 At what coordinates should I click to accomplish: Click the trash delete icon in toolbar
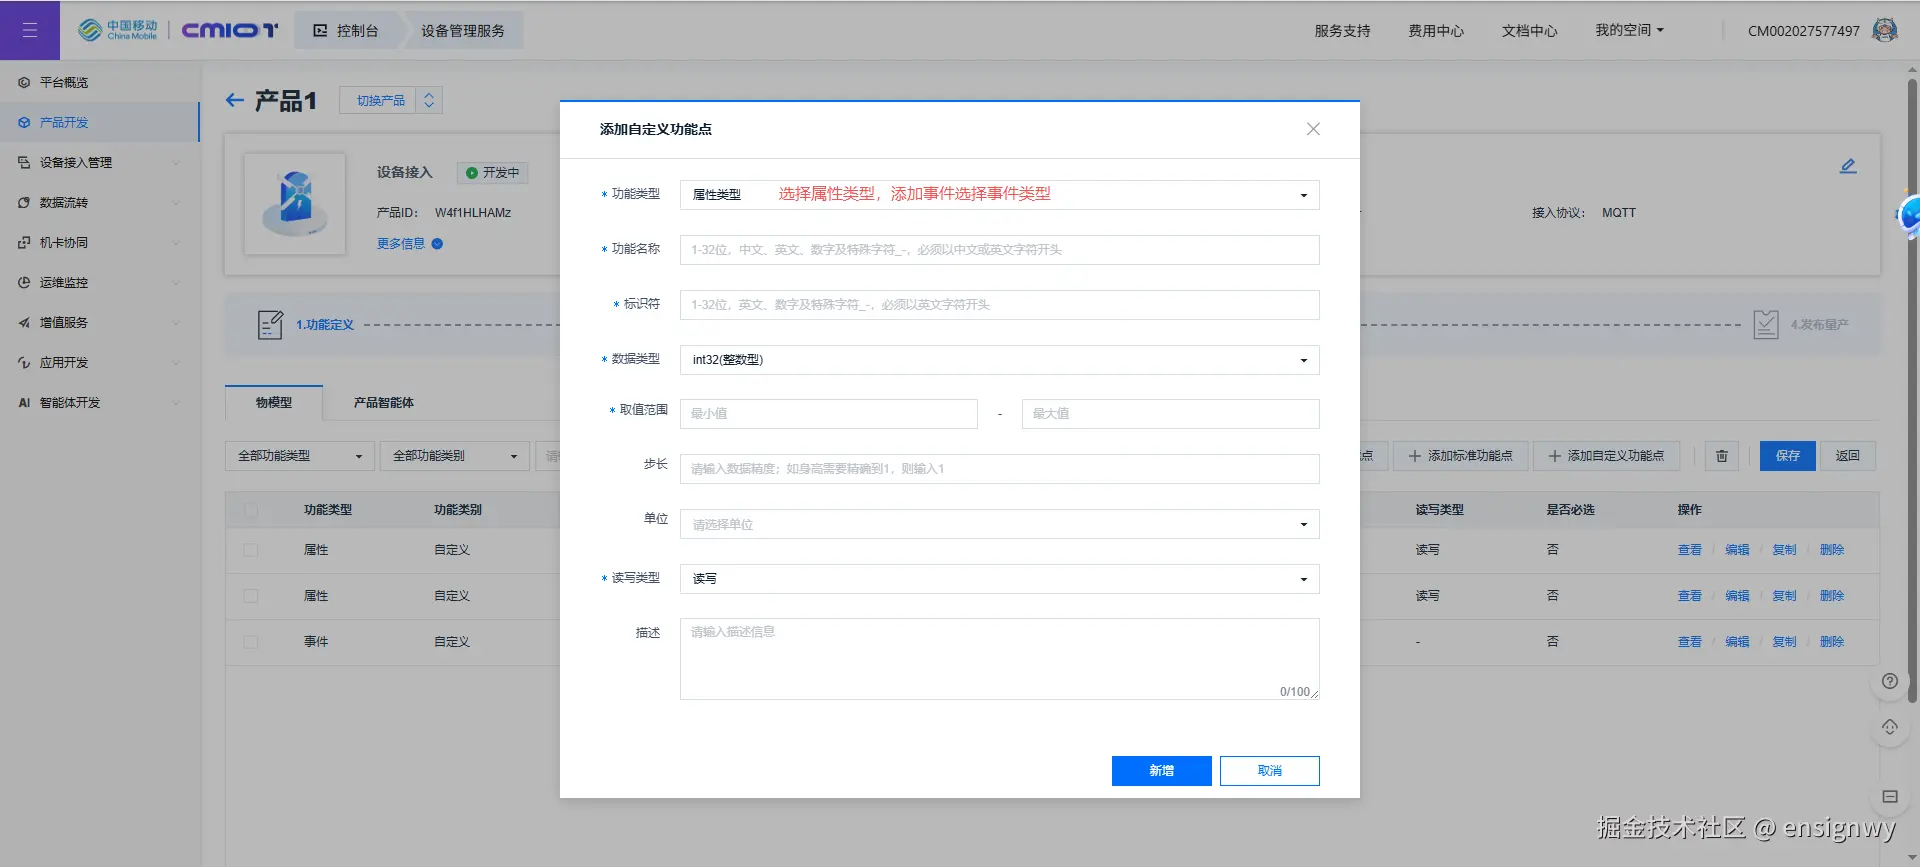tap(1722, 456)
